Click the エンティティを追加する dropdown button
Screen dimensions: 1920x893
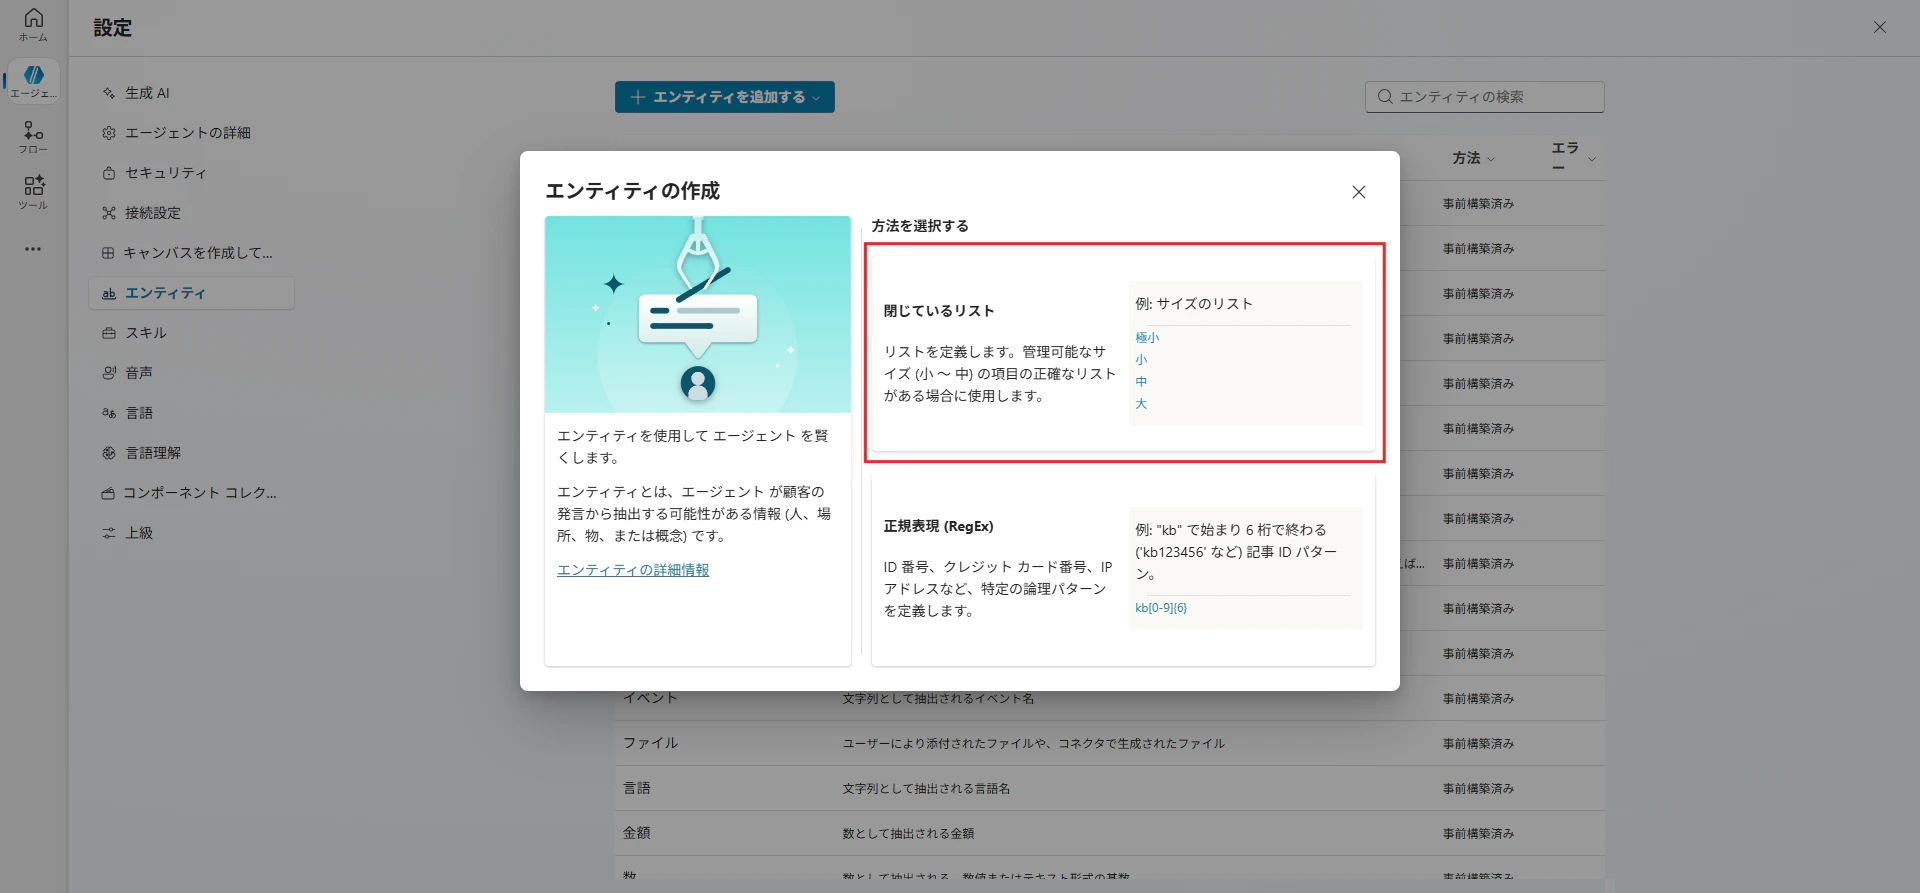725,97
